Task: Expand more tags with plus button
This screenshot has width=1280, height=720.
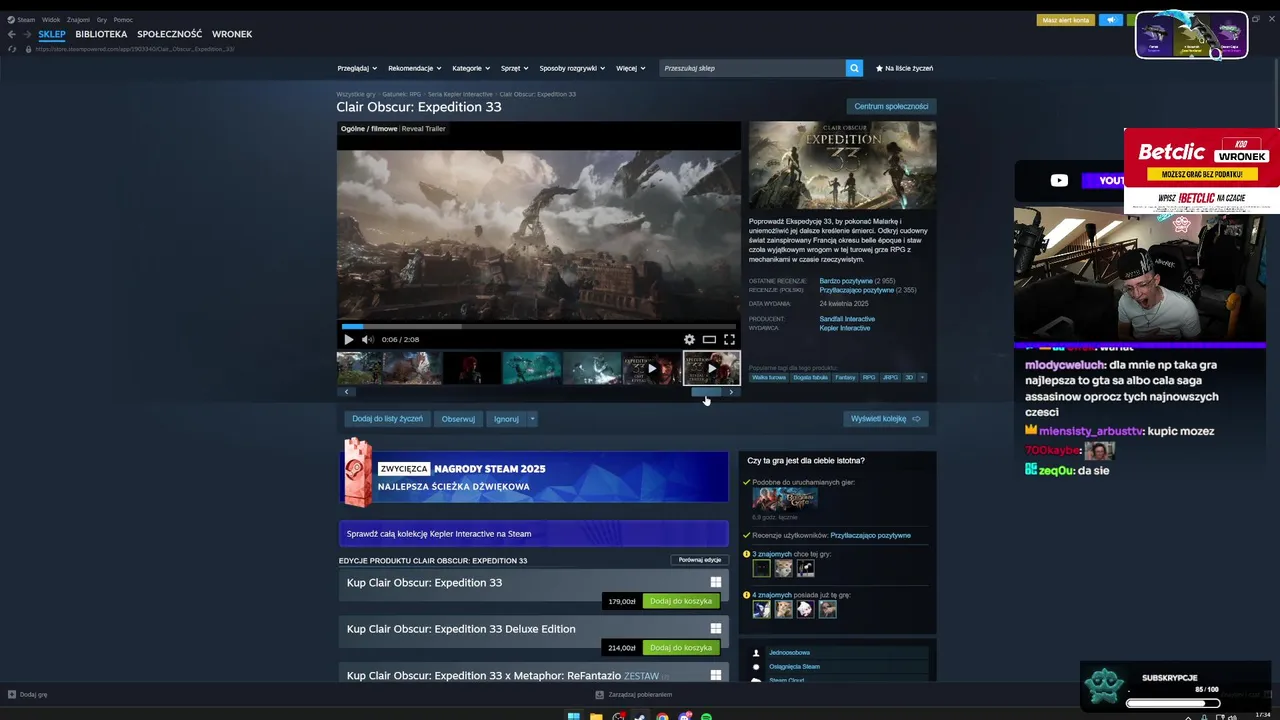Action: pos(922,378)
